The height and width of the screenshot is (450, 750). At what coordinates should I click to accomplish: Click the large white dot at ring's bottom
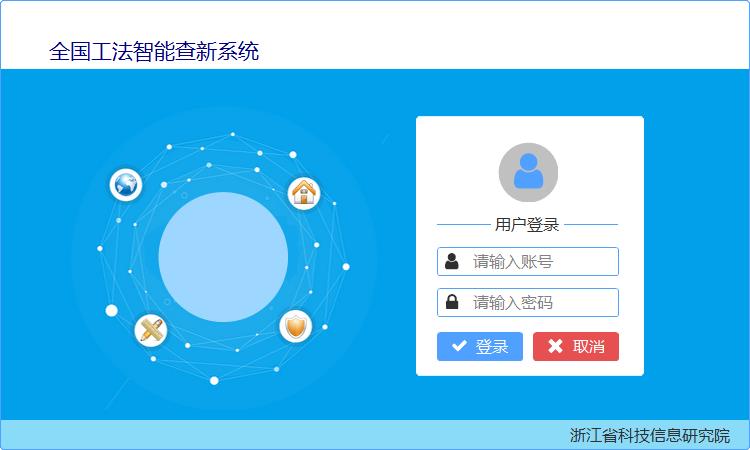[214, 381]
